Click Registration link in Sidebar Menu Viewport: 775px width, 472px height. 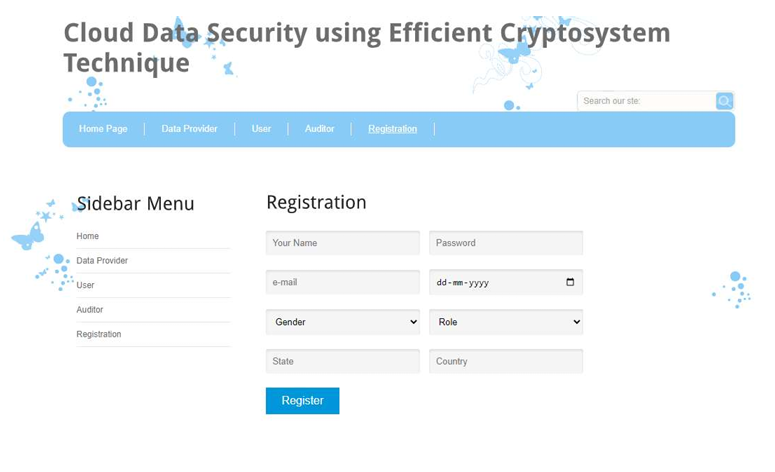click(99, 334)
